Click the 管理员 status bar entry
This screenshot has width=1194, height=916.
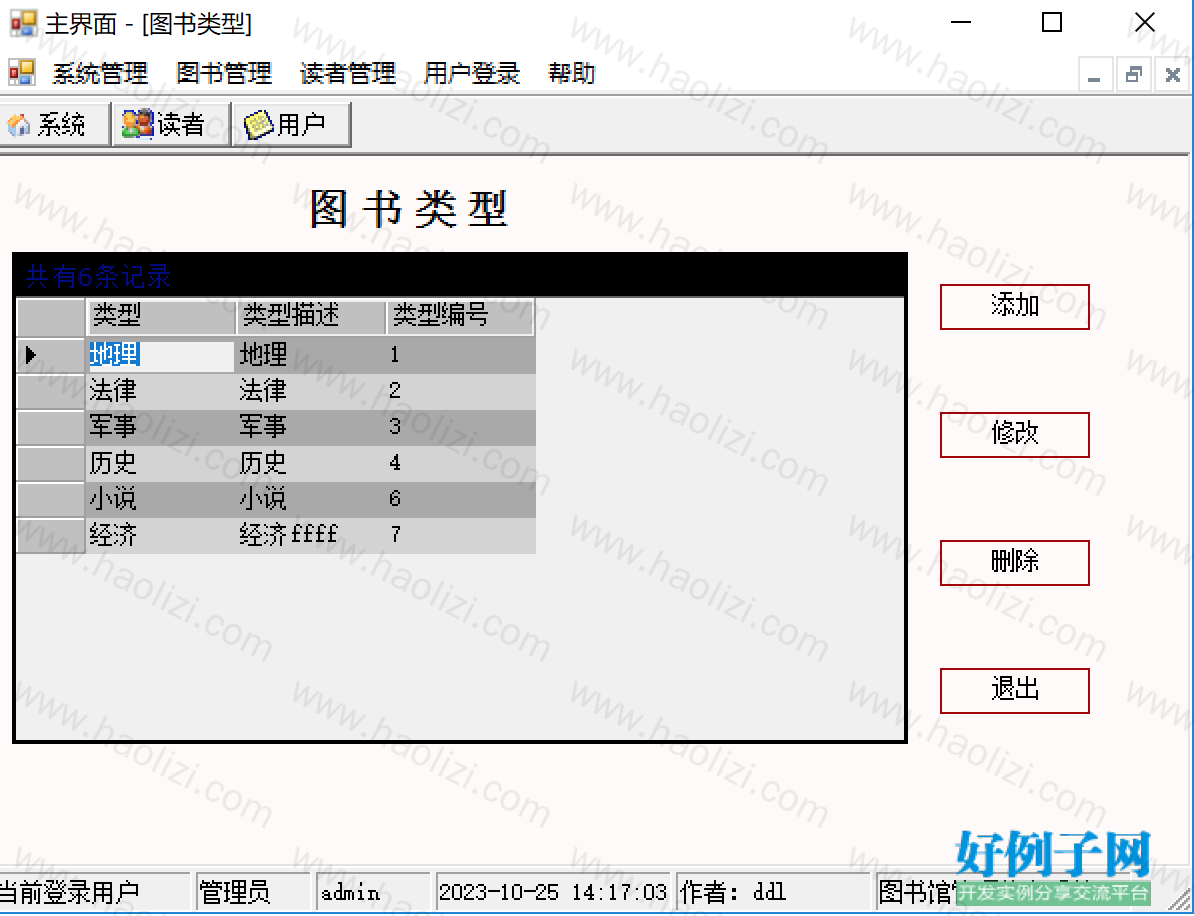click(254, 892)
